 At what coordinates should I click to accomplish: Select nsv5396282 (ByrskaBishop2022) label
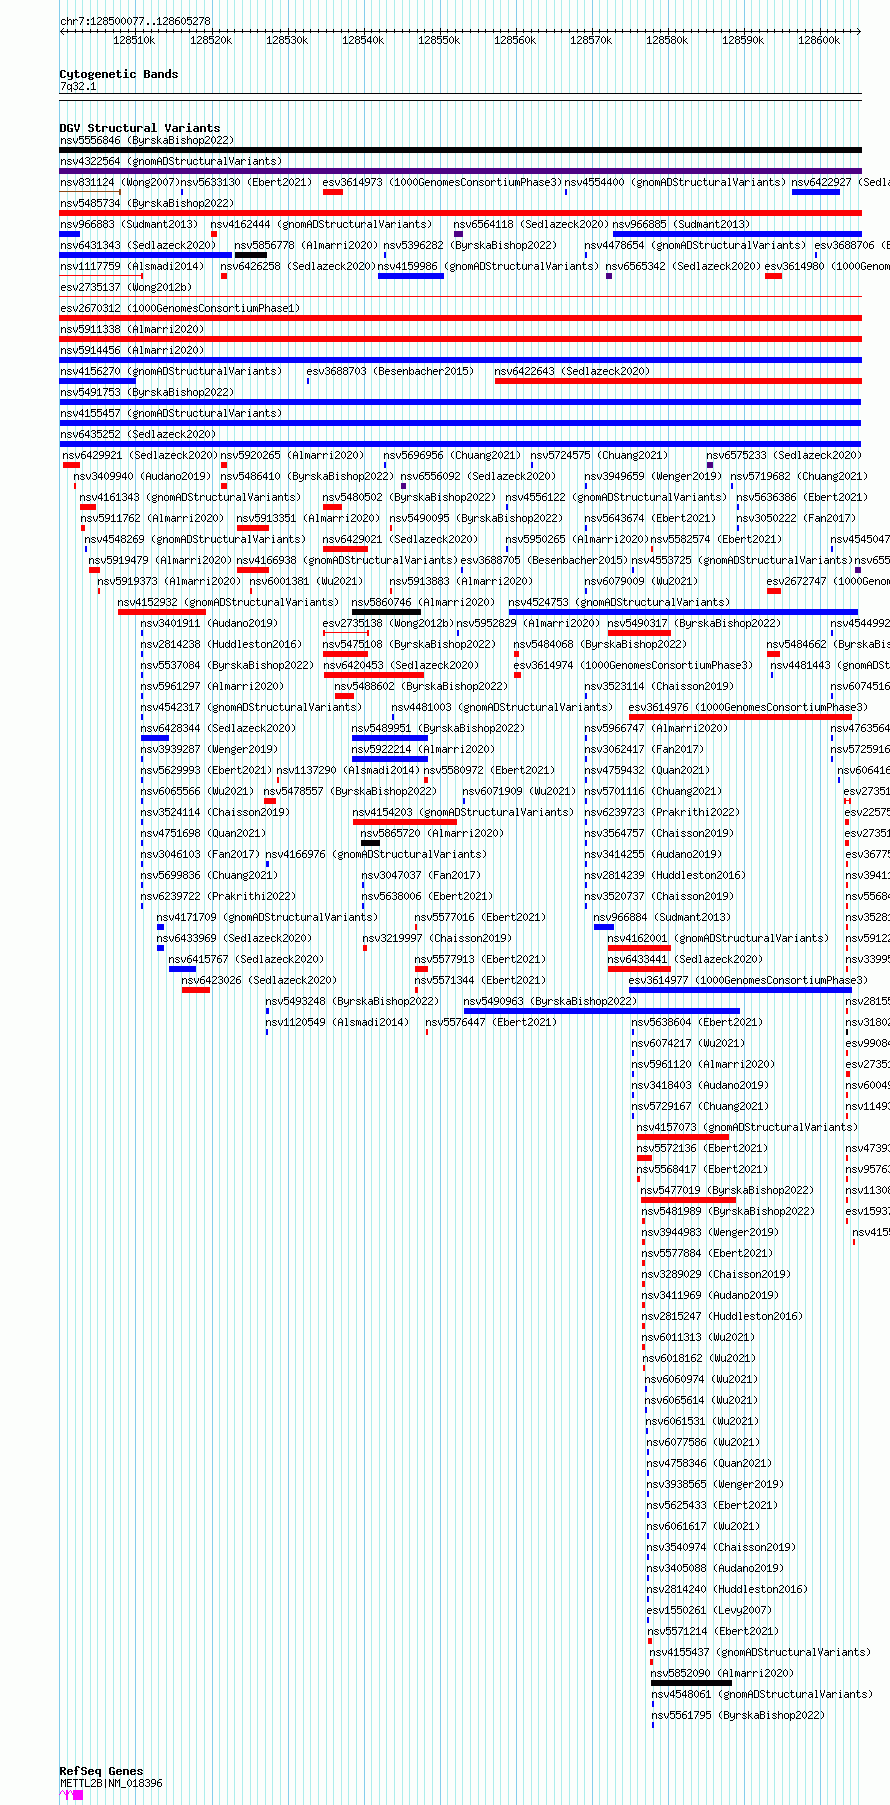[x=470, y=245]
